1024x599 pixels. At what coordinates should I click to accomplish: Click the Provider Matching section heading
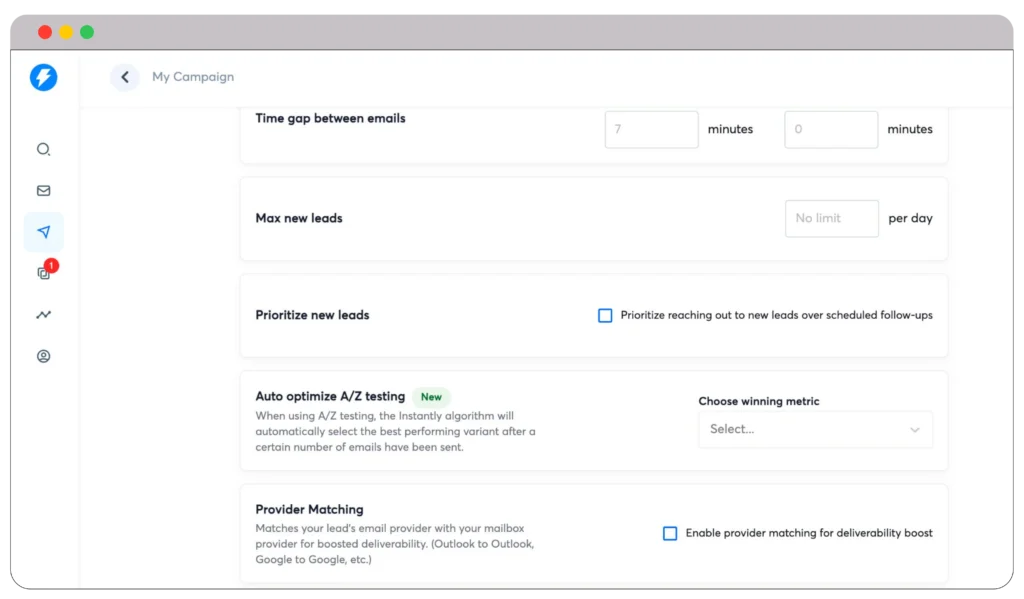click(309, 509)
